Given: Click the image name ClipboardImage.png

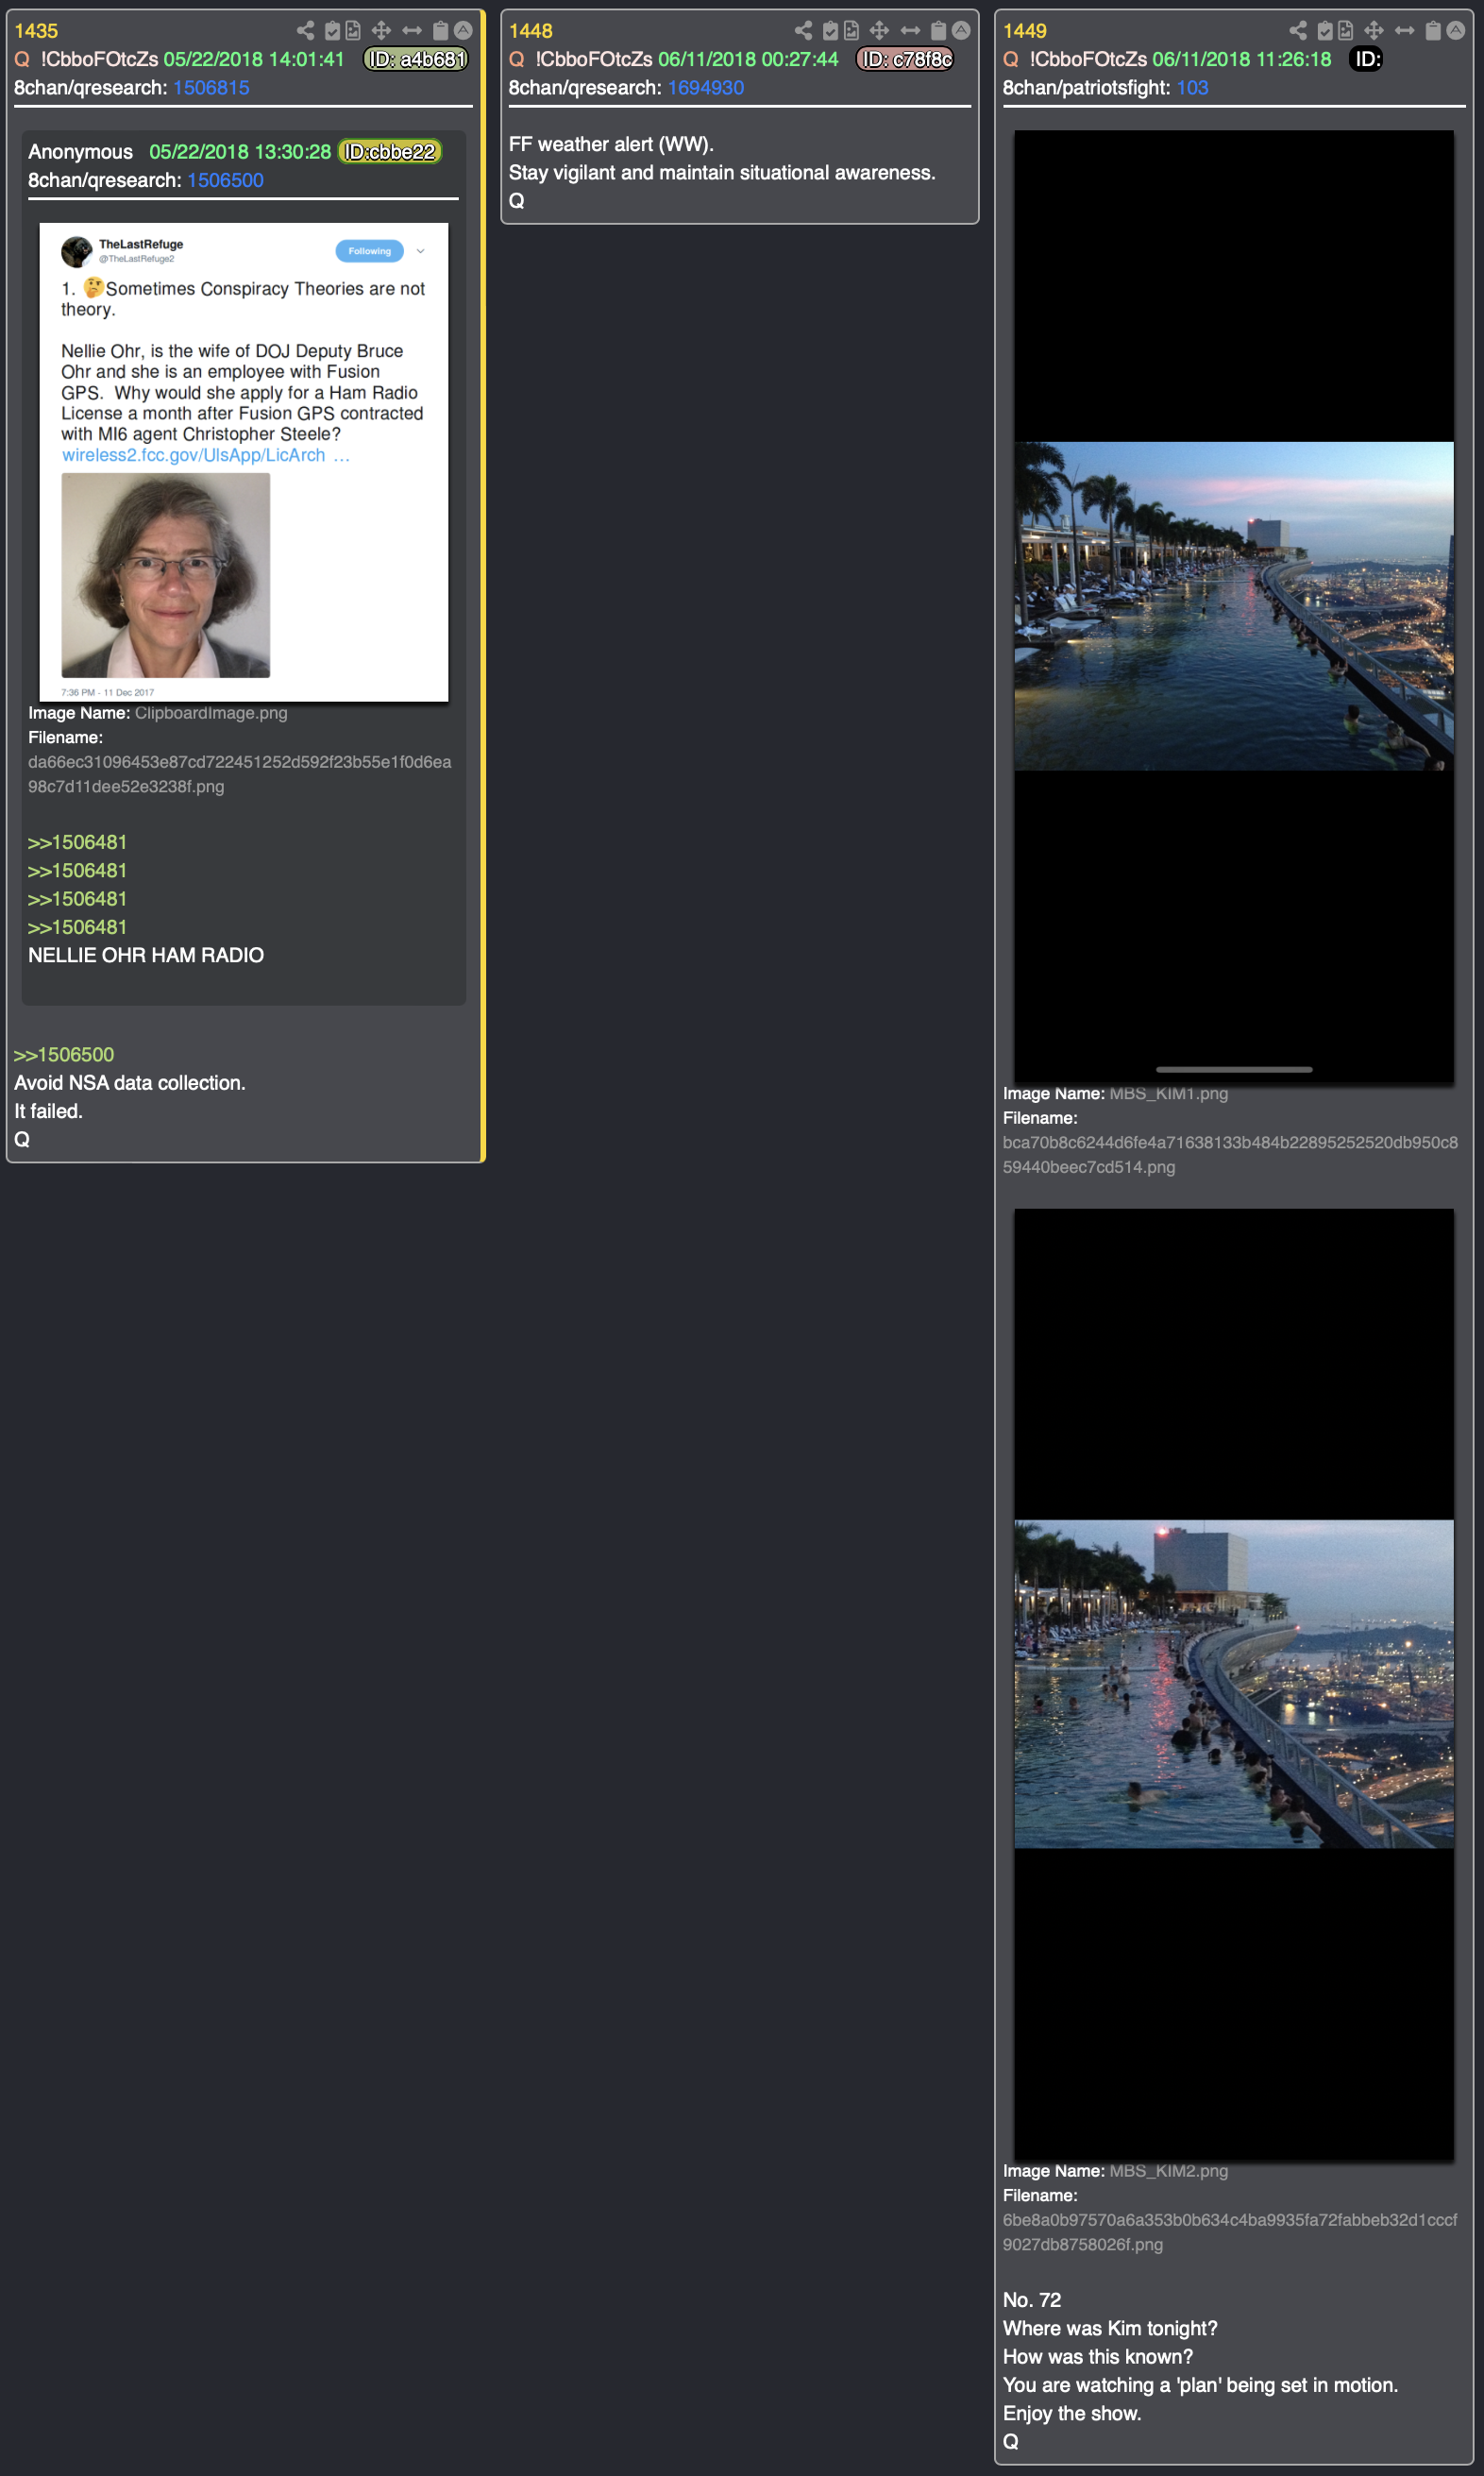Looking at the screenshot, I should pos(211,713).
